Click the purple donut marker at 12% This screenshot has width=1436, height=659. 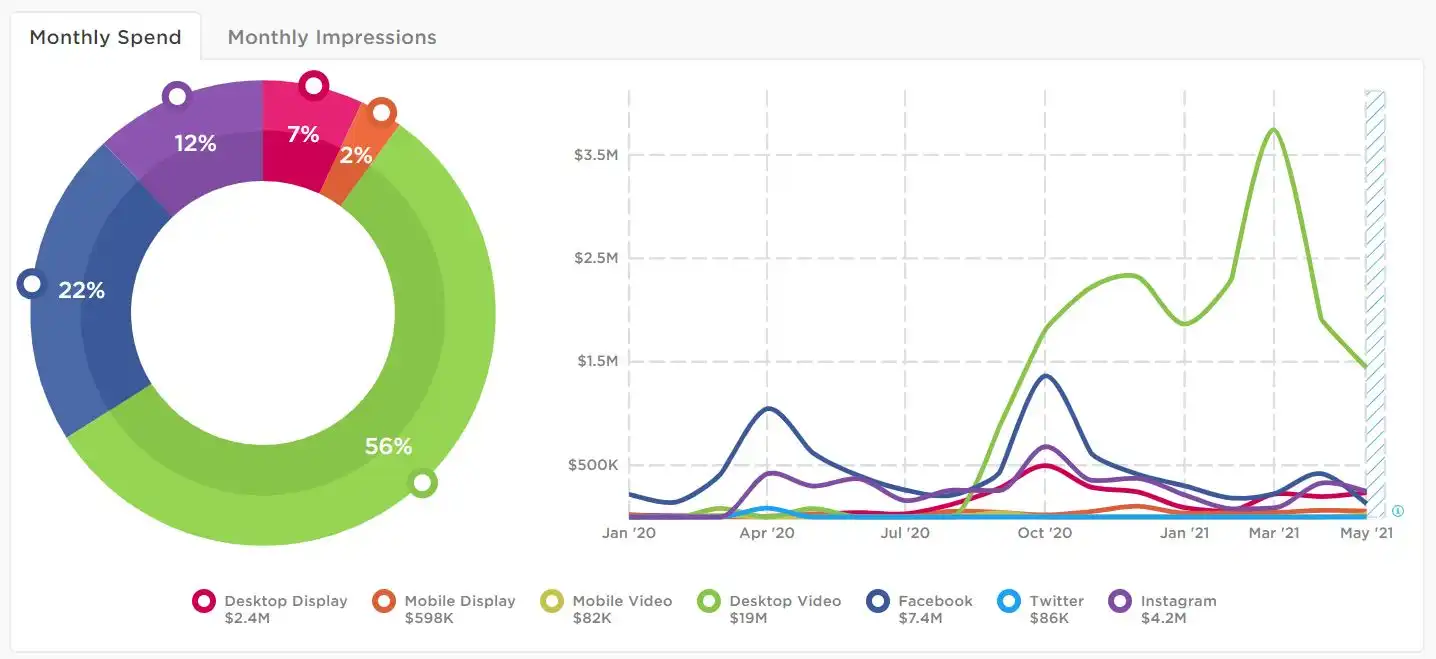click(x=177, y=96)
